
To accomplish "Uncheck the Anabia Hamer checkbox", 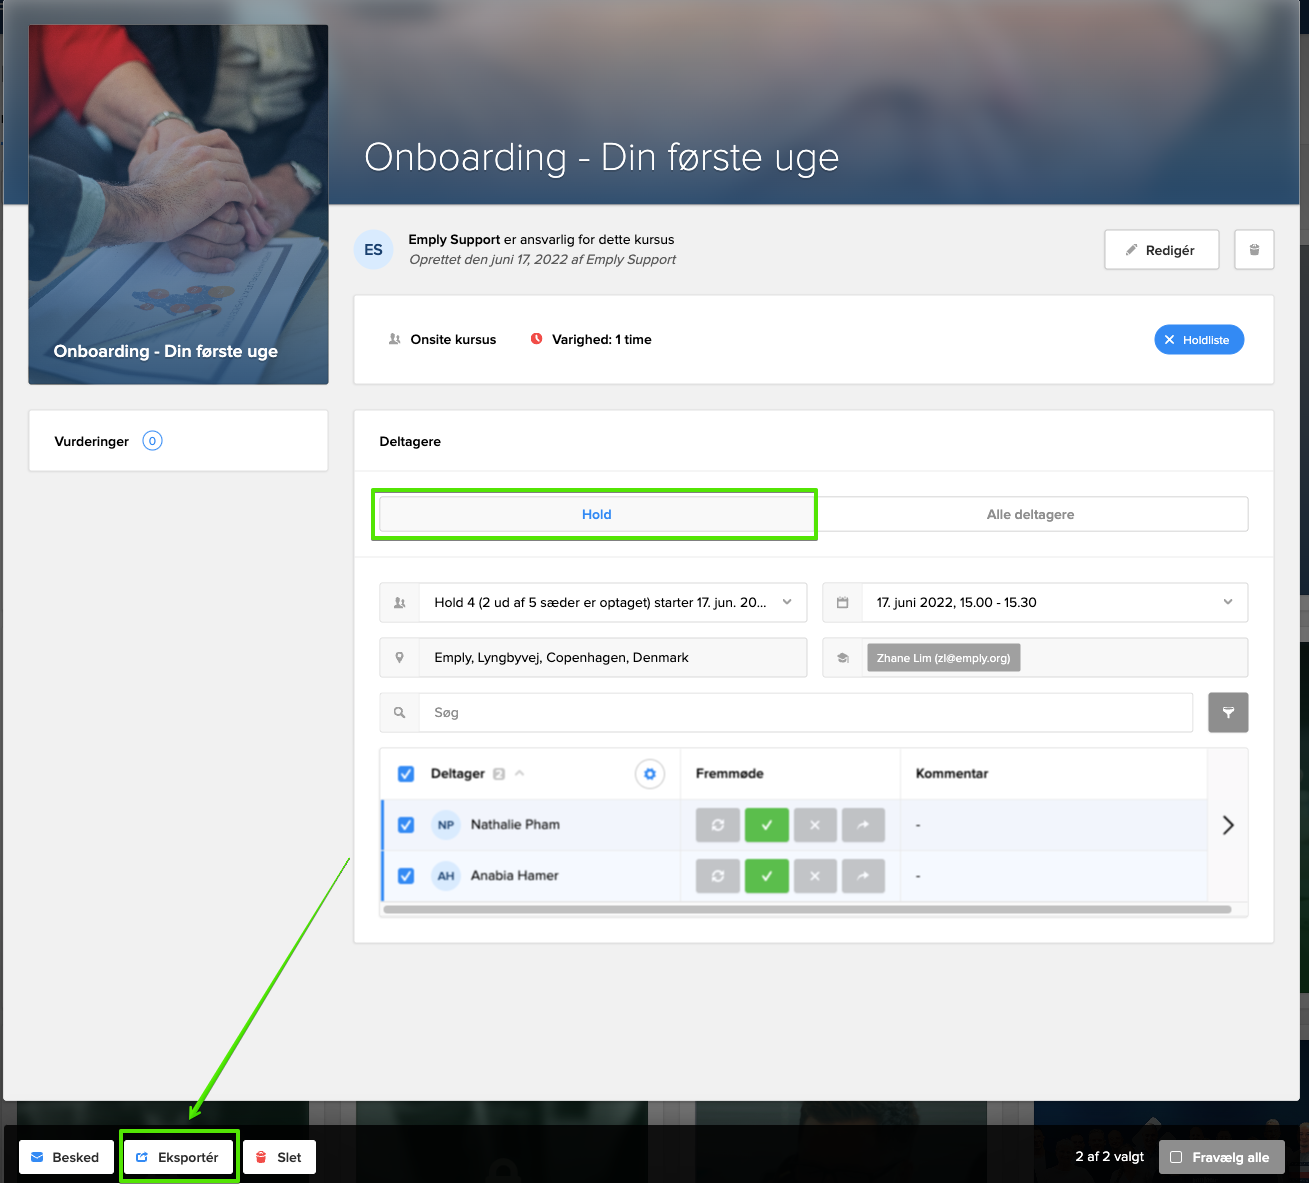I will [x=406, y=876].
